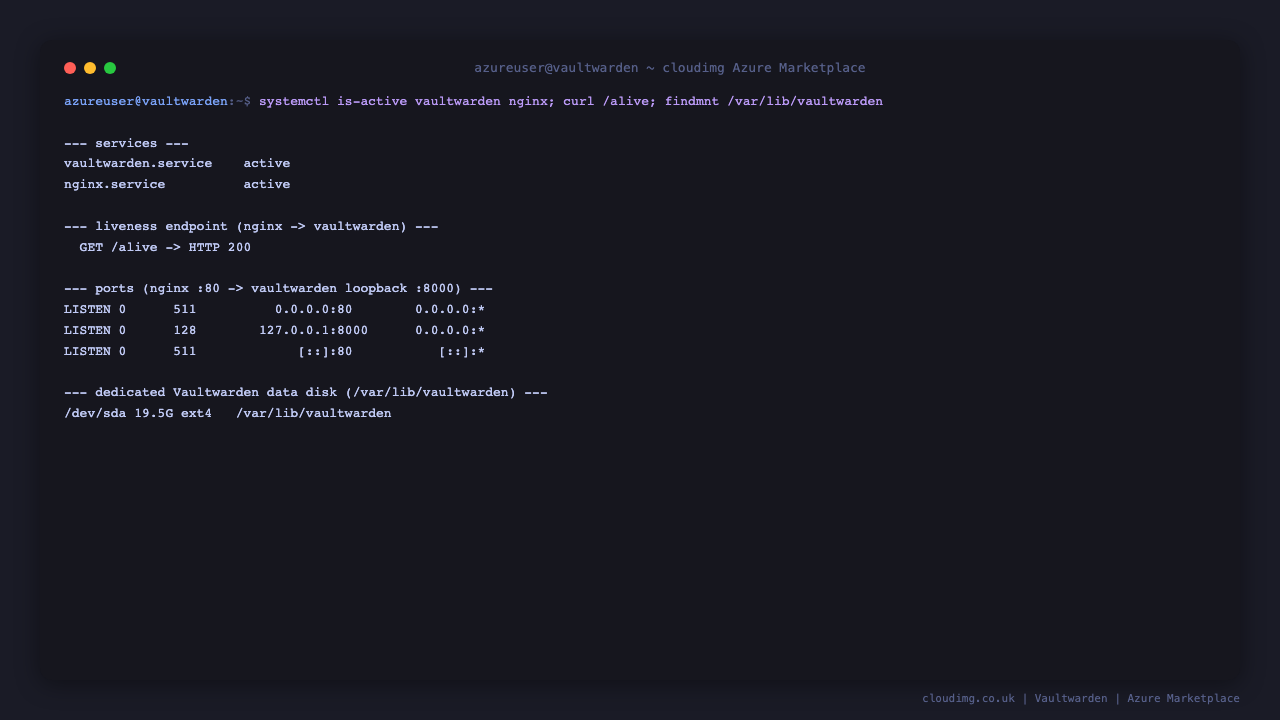
Task: Click the liveness endpoint heading line
Action: tap(251, 226)
